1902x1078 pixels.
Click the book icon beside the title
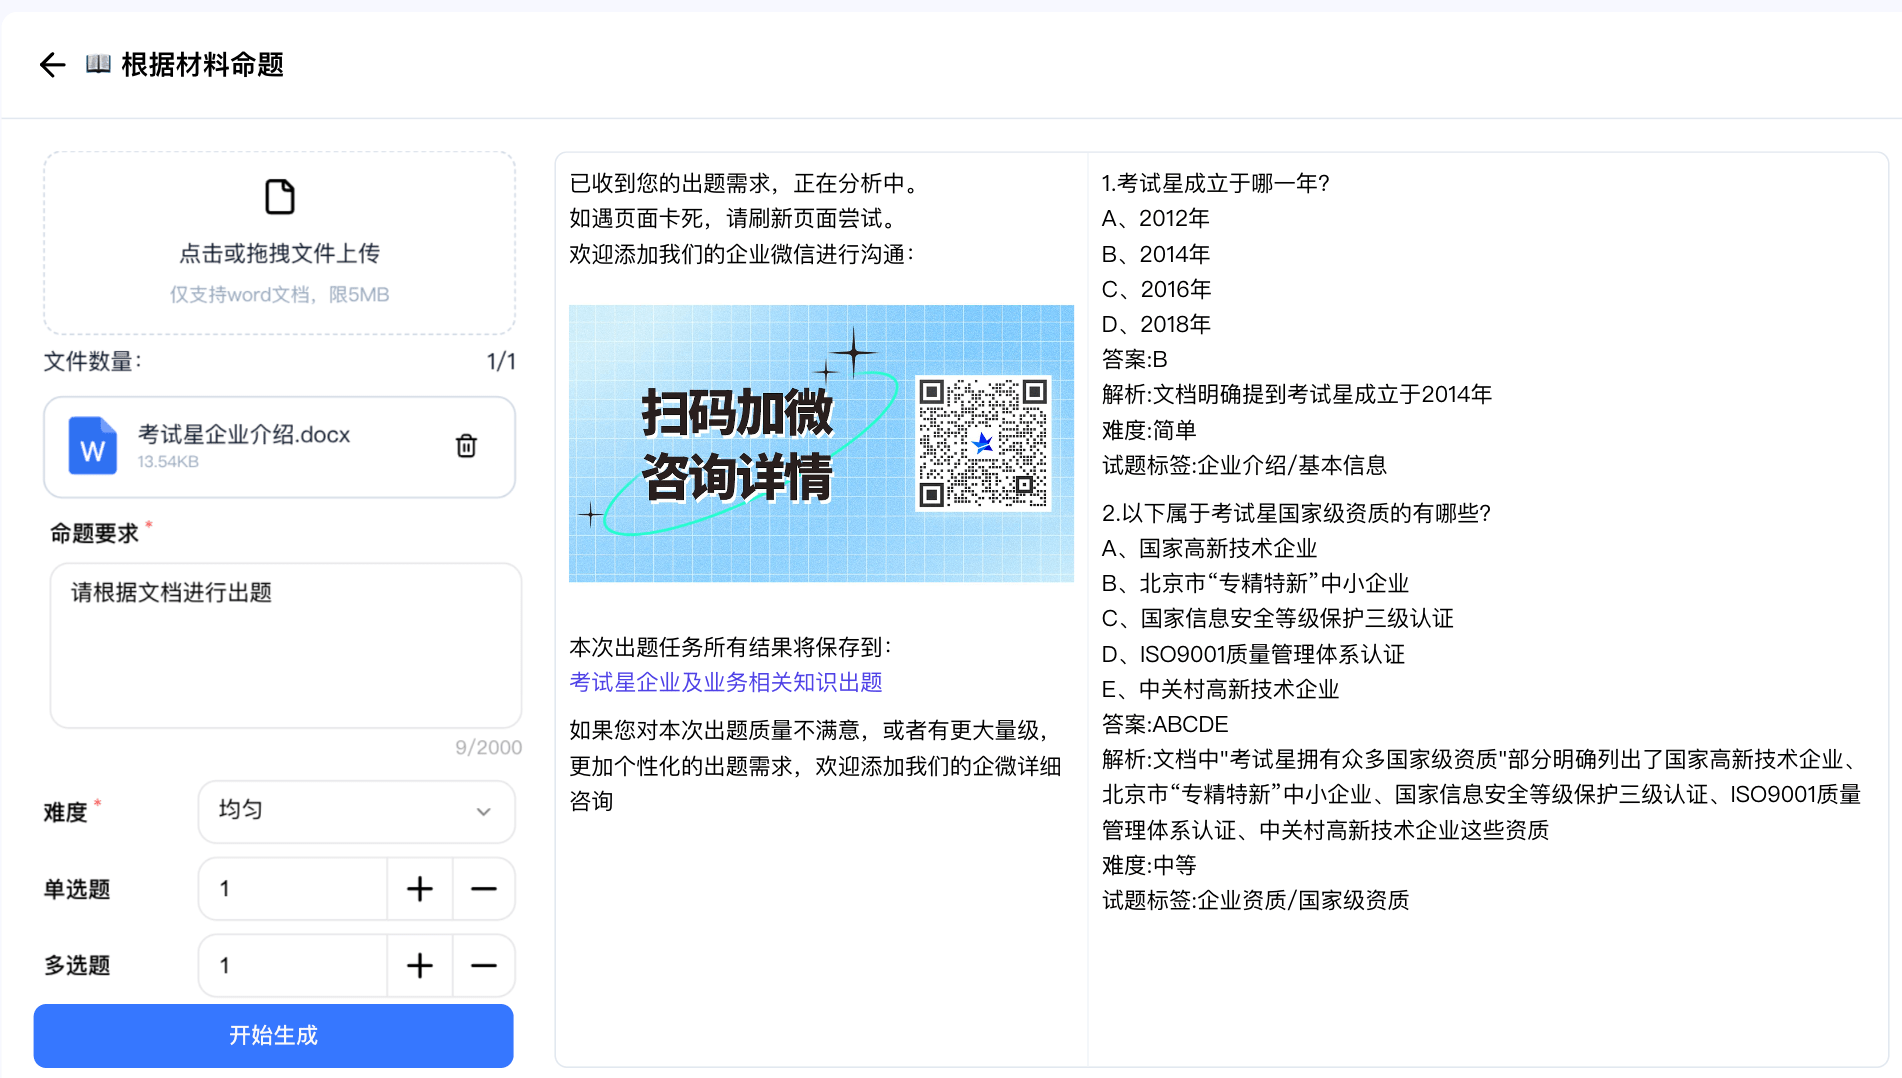tap(95, 64)
